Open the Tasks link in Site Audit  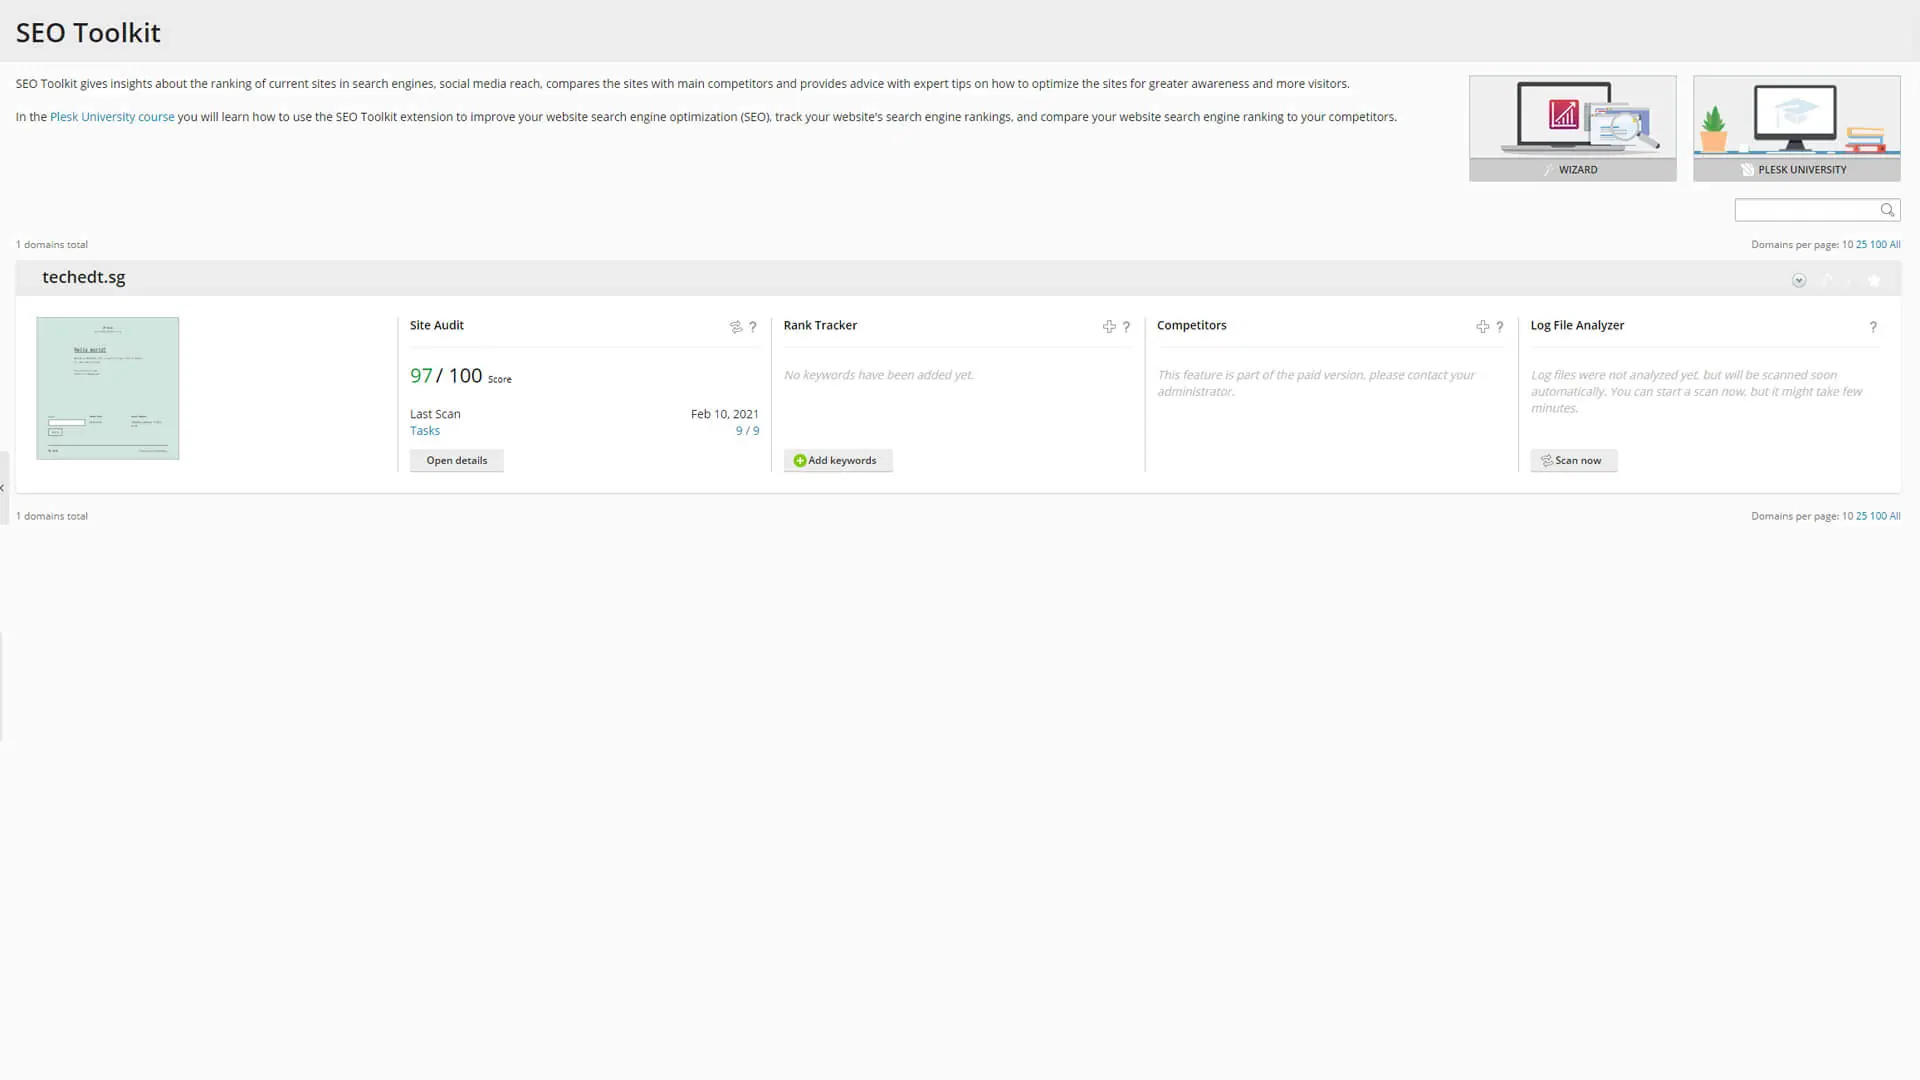coord(425,431)
